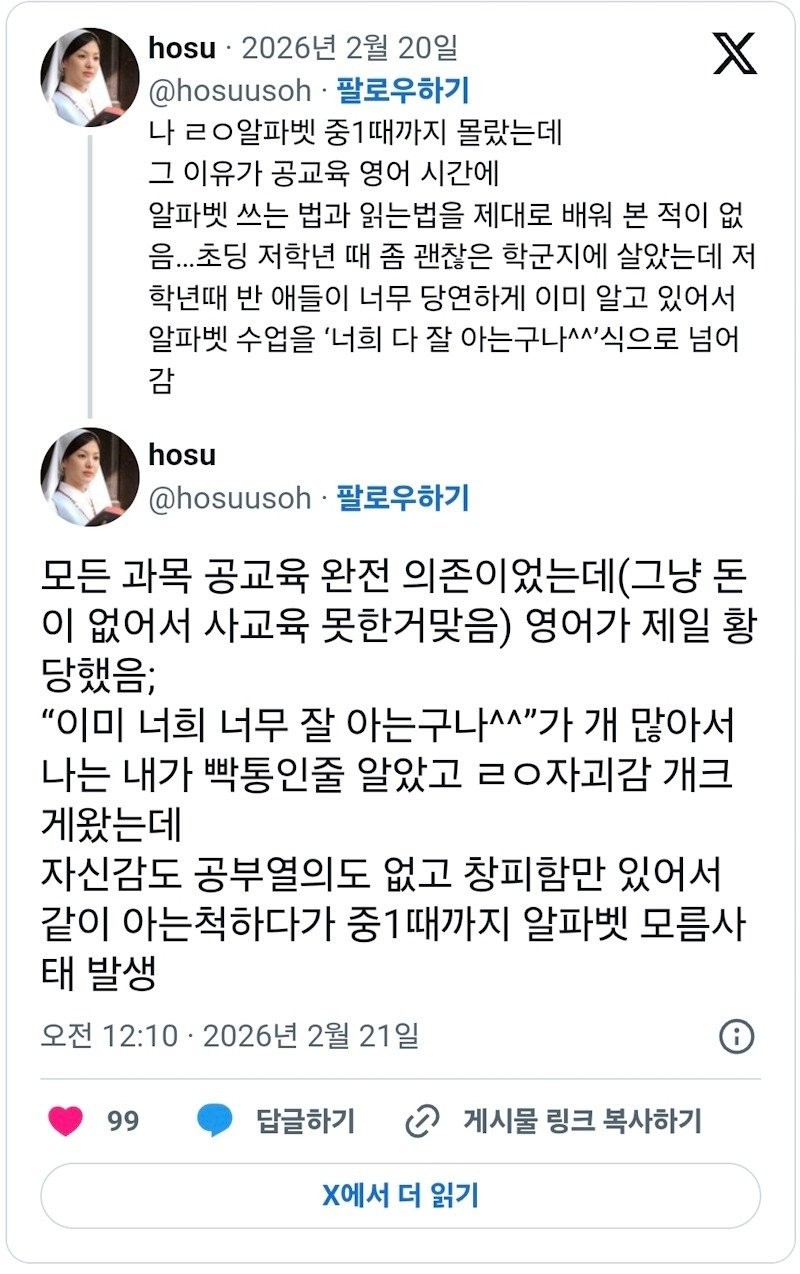Image resolution: width=800 pixels, height=1274 pixels.
Task: Click the chain link copy icon
Action: point(423,1121)
